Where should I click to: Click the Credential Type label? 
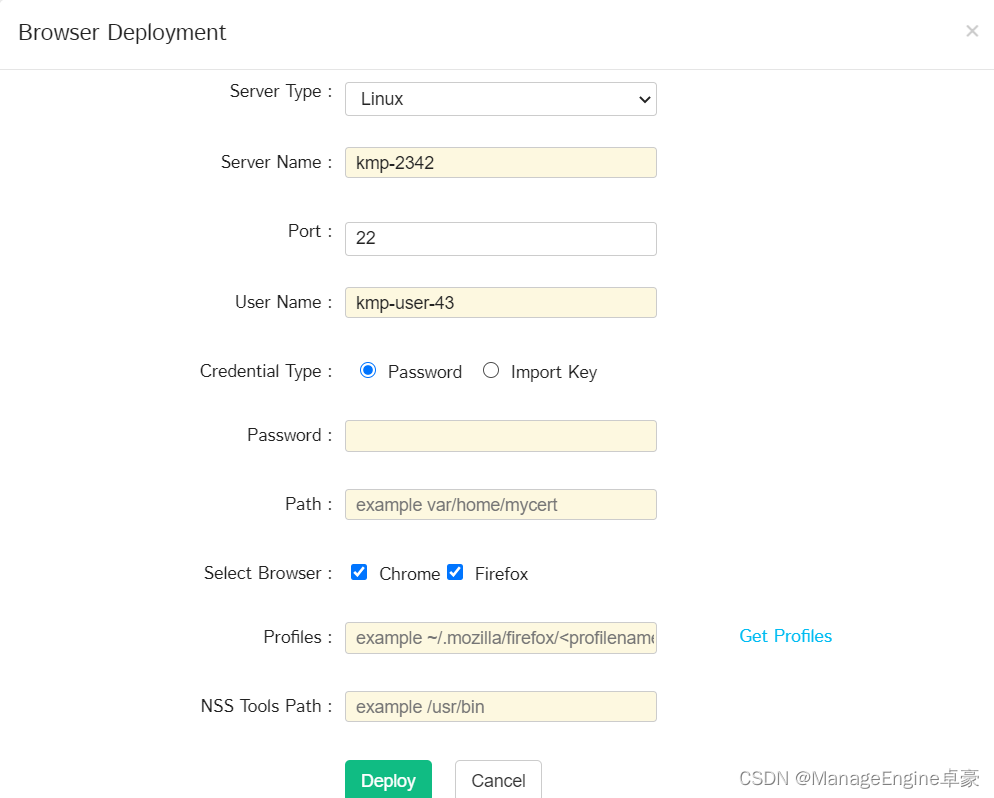(x=266, y=371)
